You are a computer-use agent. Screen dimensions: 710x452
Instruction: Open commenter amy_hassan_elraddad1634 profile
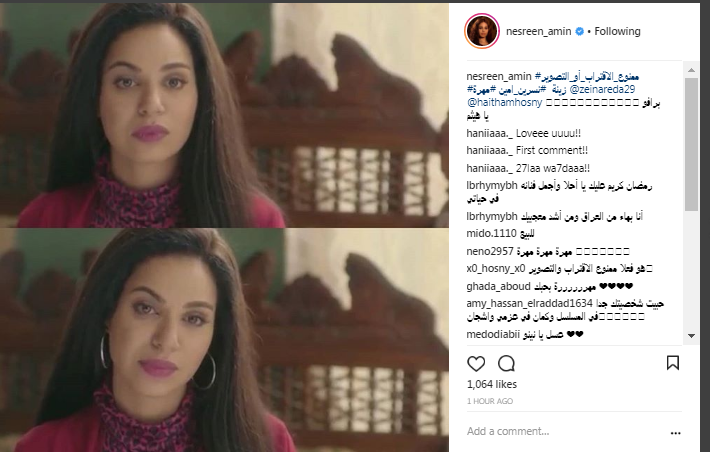529,303
